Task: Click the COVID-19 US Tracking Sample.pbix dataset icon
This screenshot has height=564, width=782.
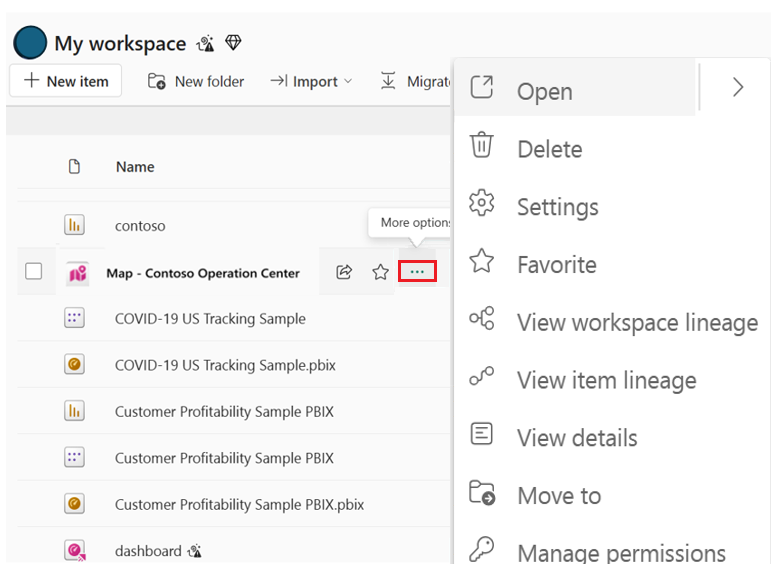Action: tap(74, 365)
